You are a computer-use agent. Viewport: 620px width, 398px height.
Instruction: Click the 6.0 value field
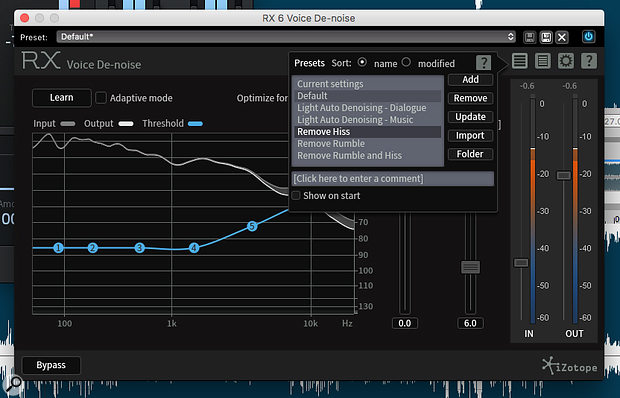pos(470,323)
